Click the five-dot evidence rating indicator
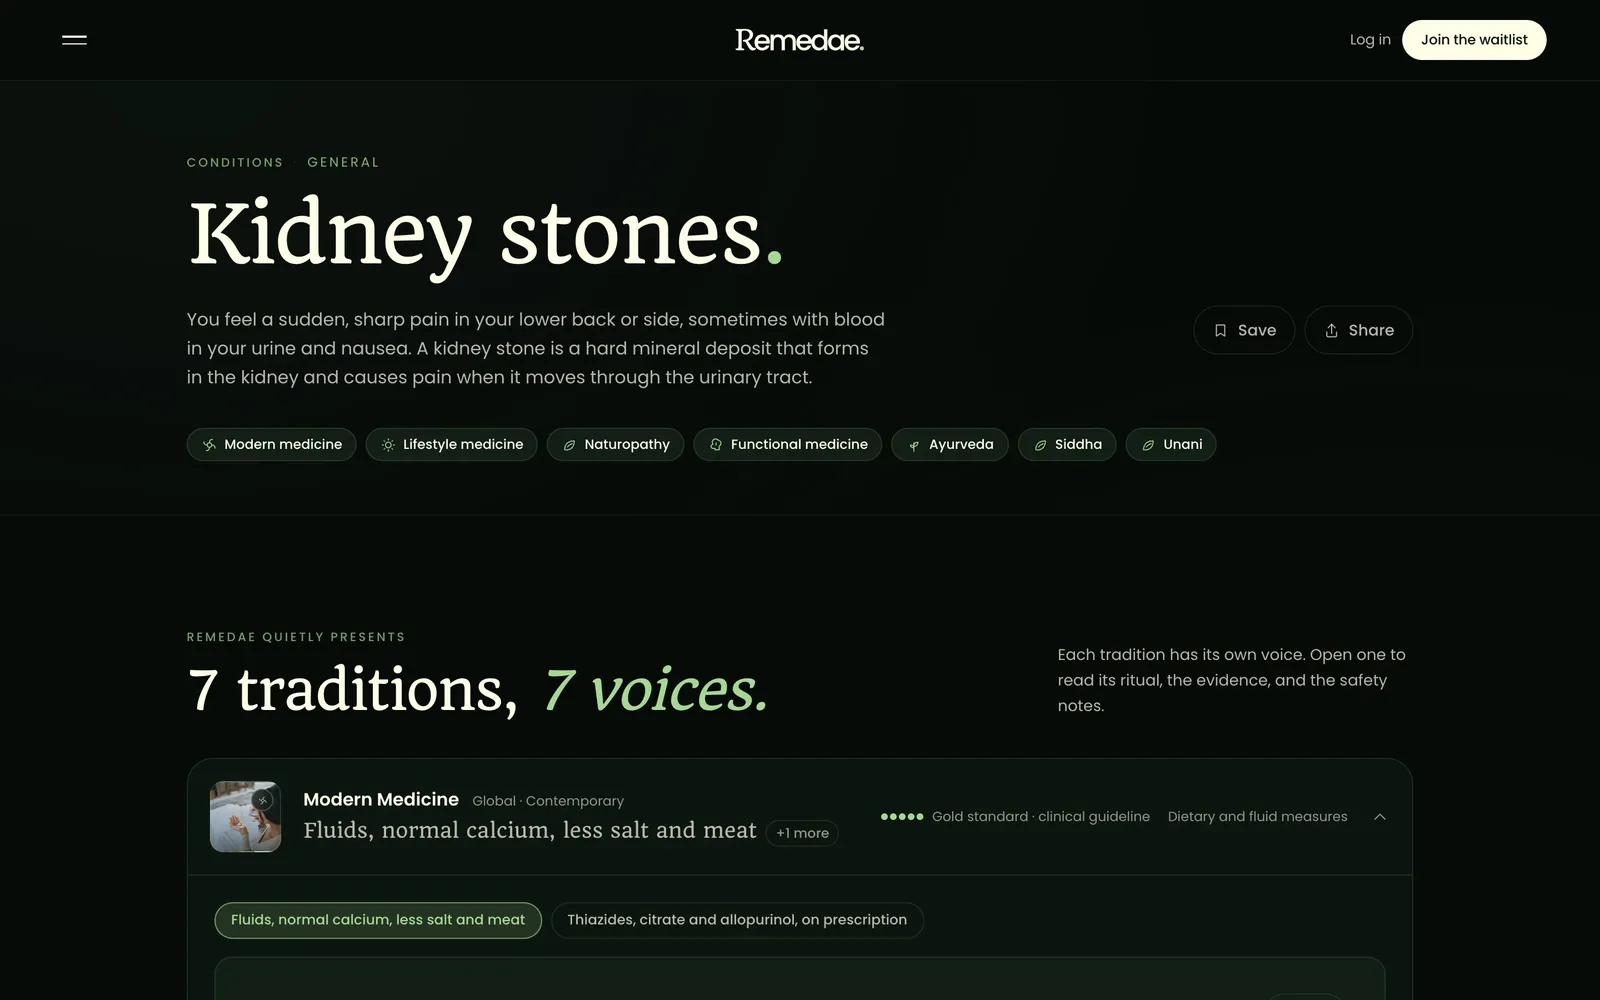This screenshot has height=1000, width=1600. [x=902, y=817]
